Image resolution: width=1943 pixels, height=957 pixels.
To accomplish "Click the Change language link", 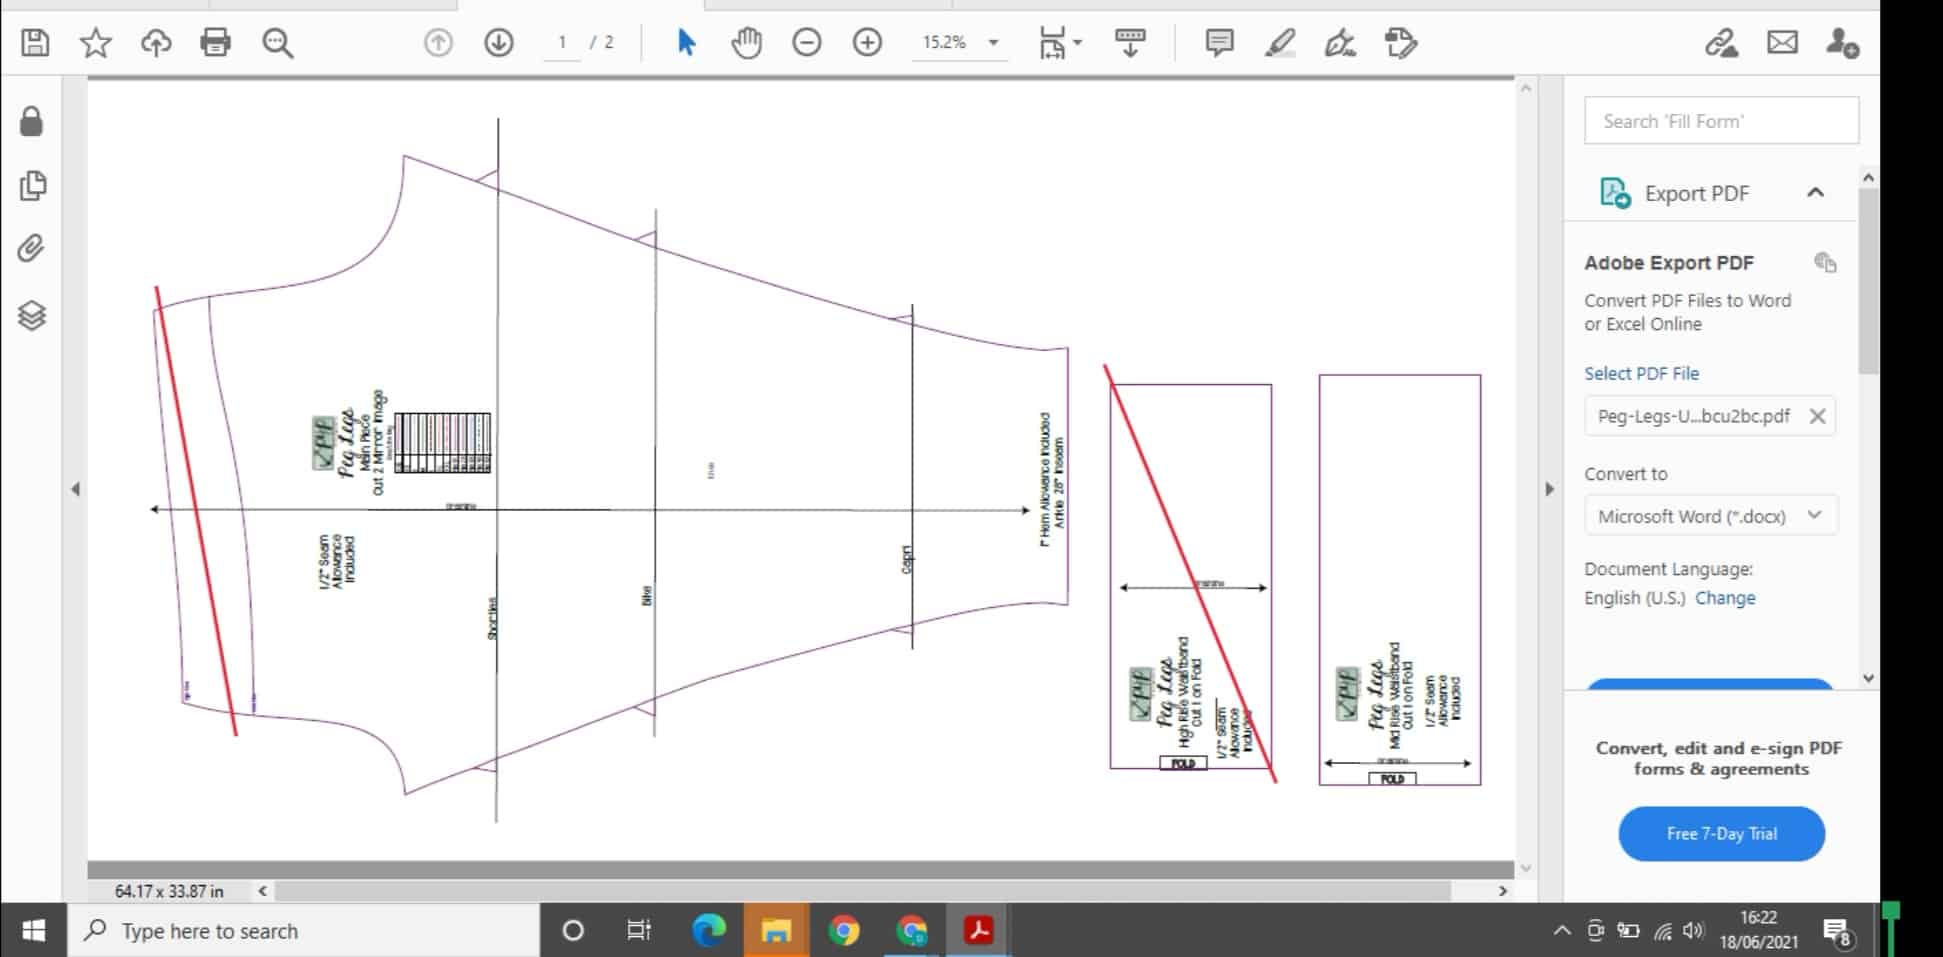I will pyautogui.click(x=1725, y=598).
